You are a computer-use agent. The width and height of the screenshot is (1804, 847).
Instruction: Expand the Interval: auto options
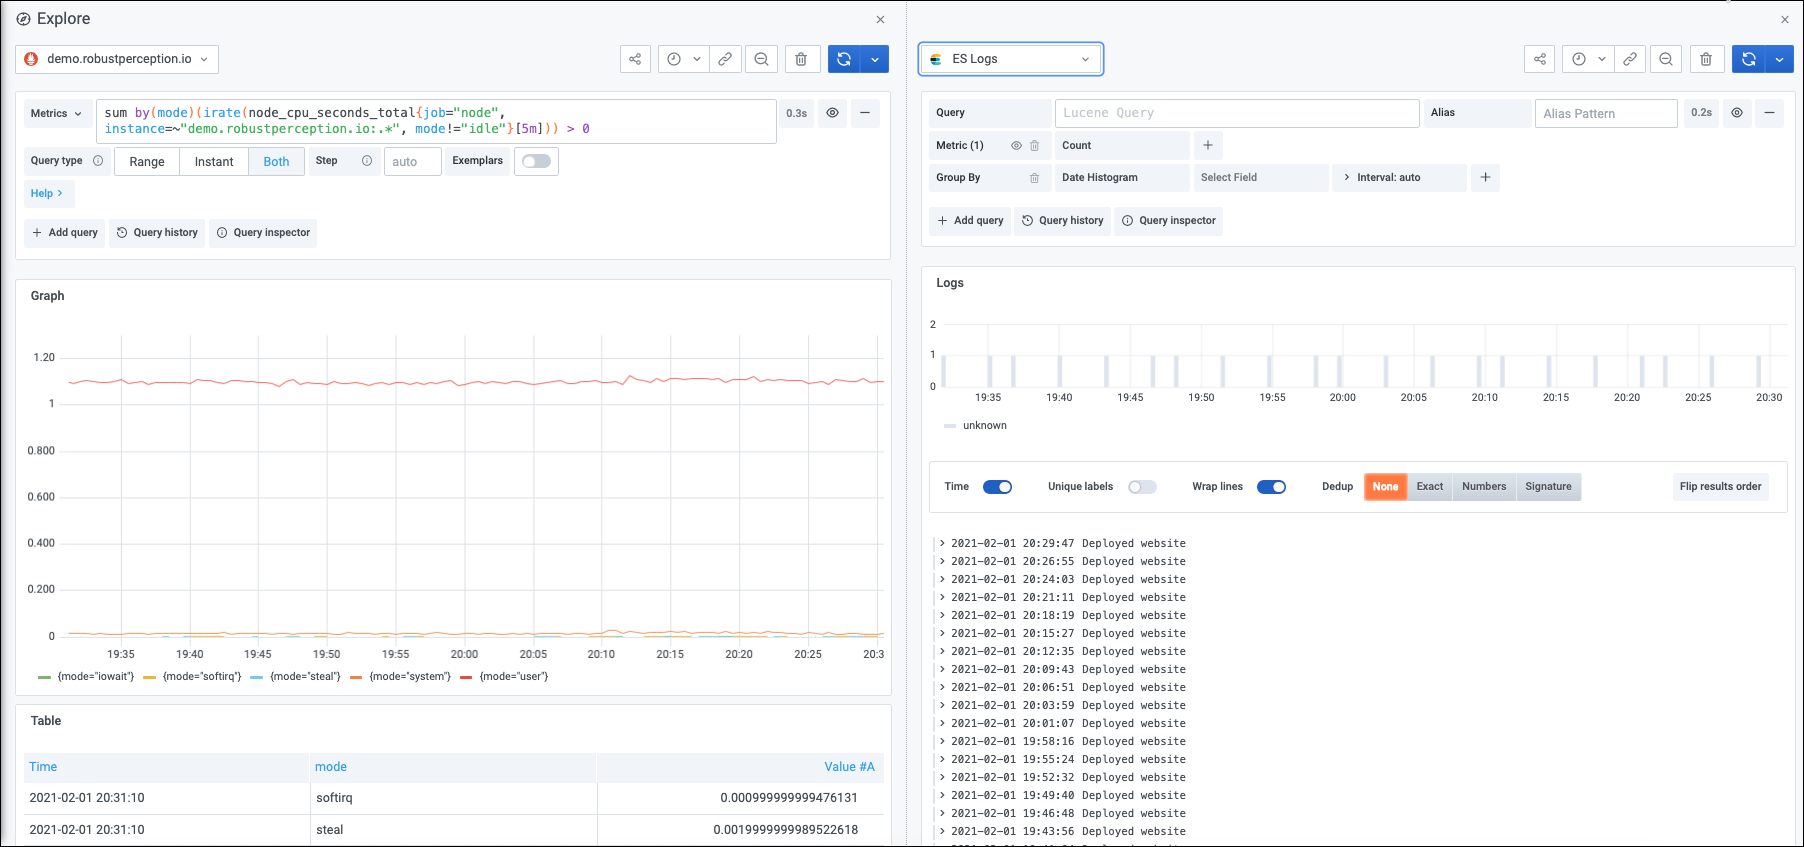point(1387,178)
